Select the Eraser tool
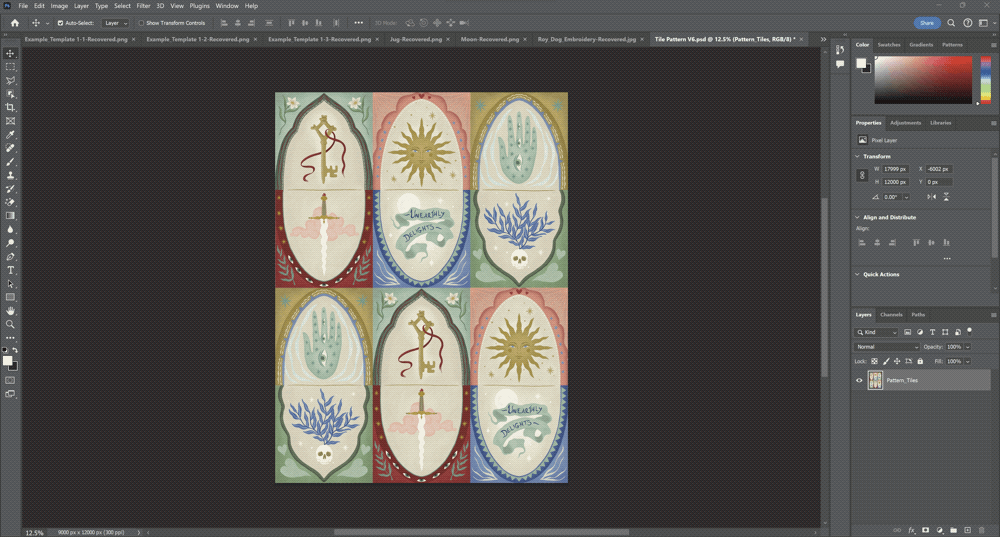This screenshot has height=537, width=1000. [x=10, y=202]
